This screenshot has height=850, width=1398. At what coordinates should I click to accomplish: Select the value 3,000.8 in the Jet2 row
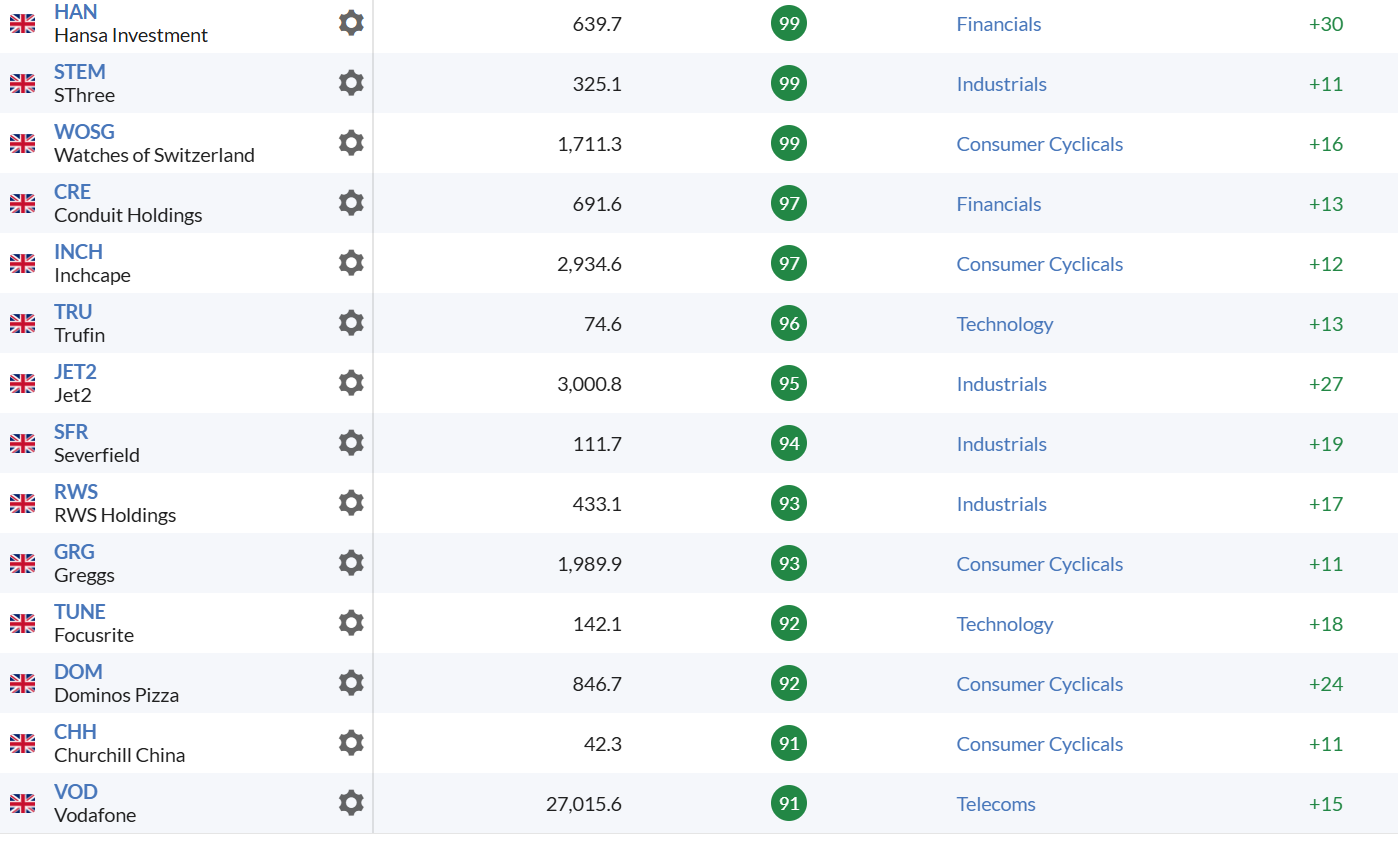click(590, 384)
